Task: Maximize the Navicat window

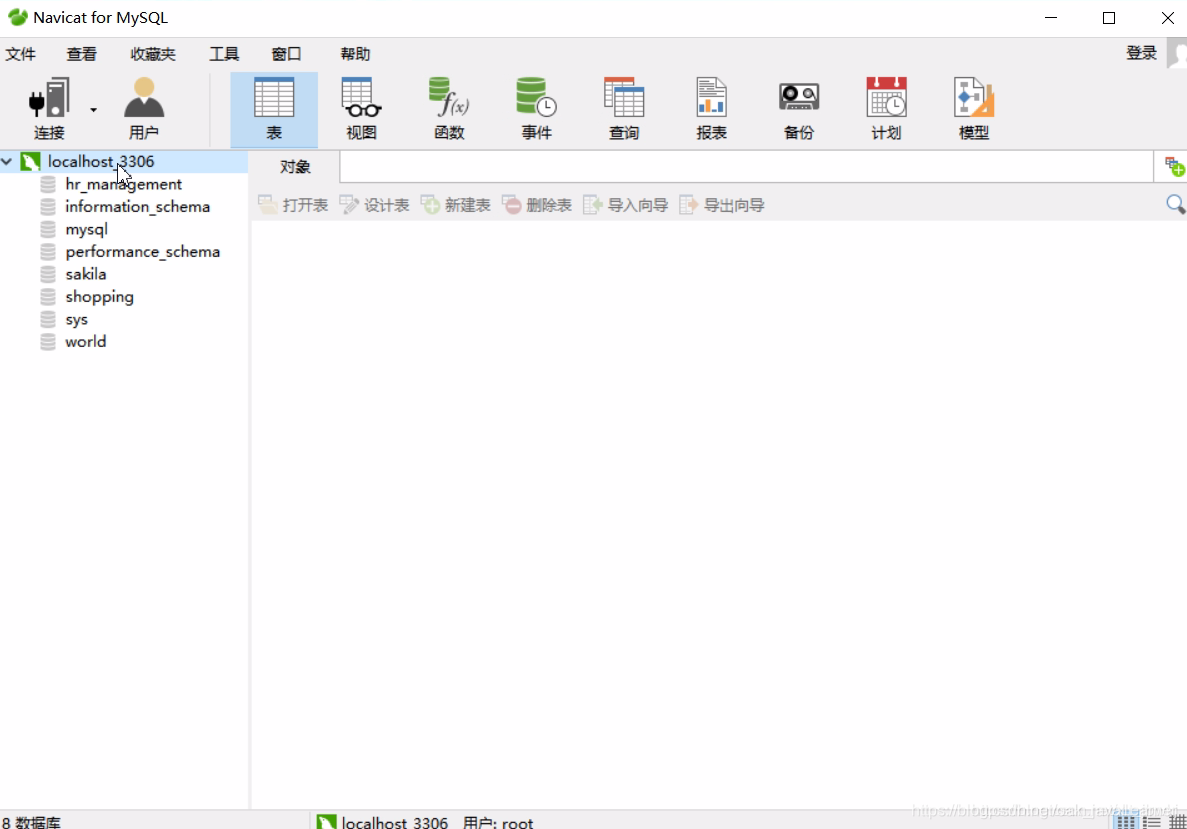Action: (1109, 18)
